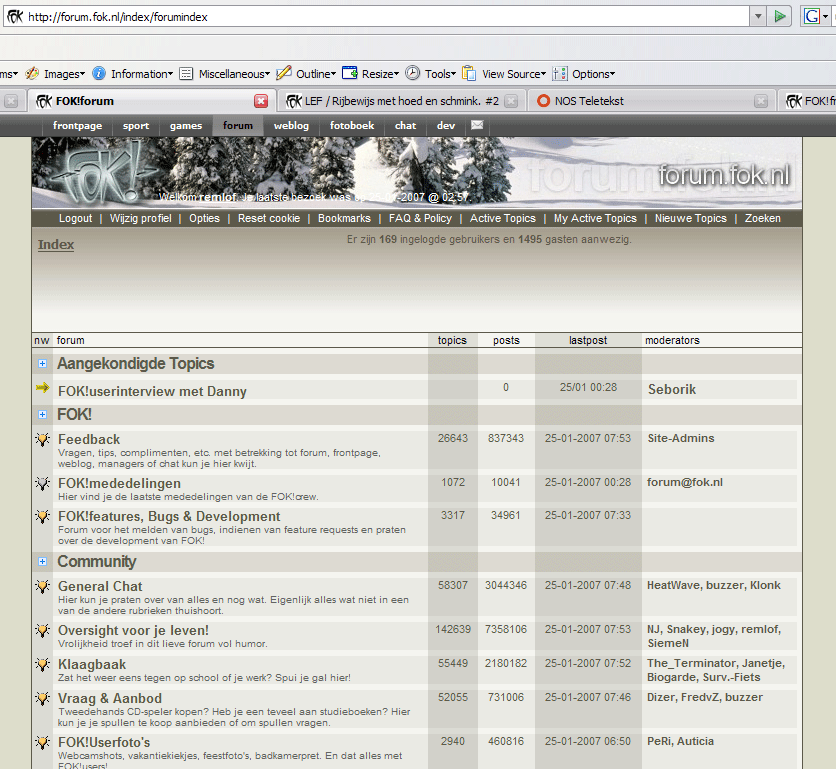The width and height of the screenshot is (836, 769).
Task: Click moderator name Seborik
Action: [x=672, y=389]
